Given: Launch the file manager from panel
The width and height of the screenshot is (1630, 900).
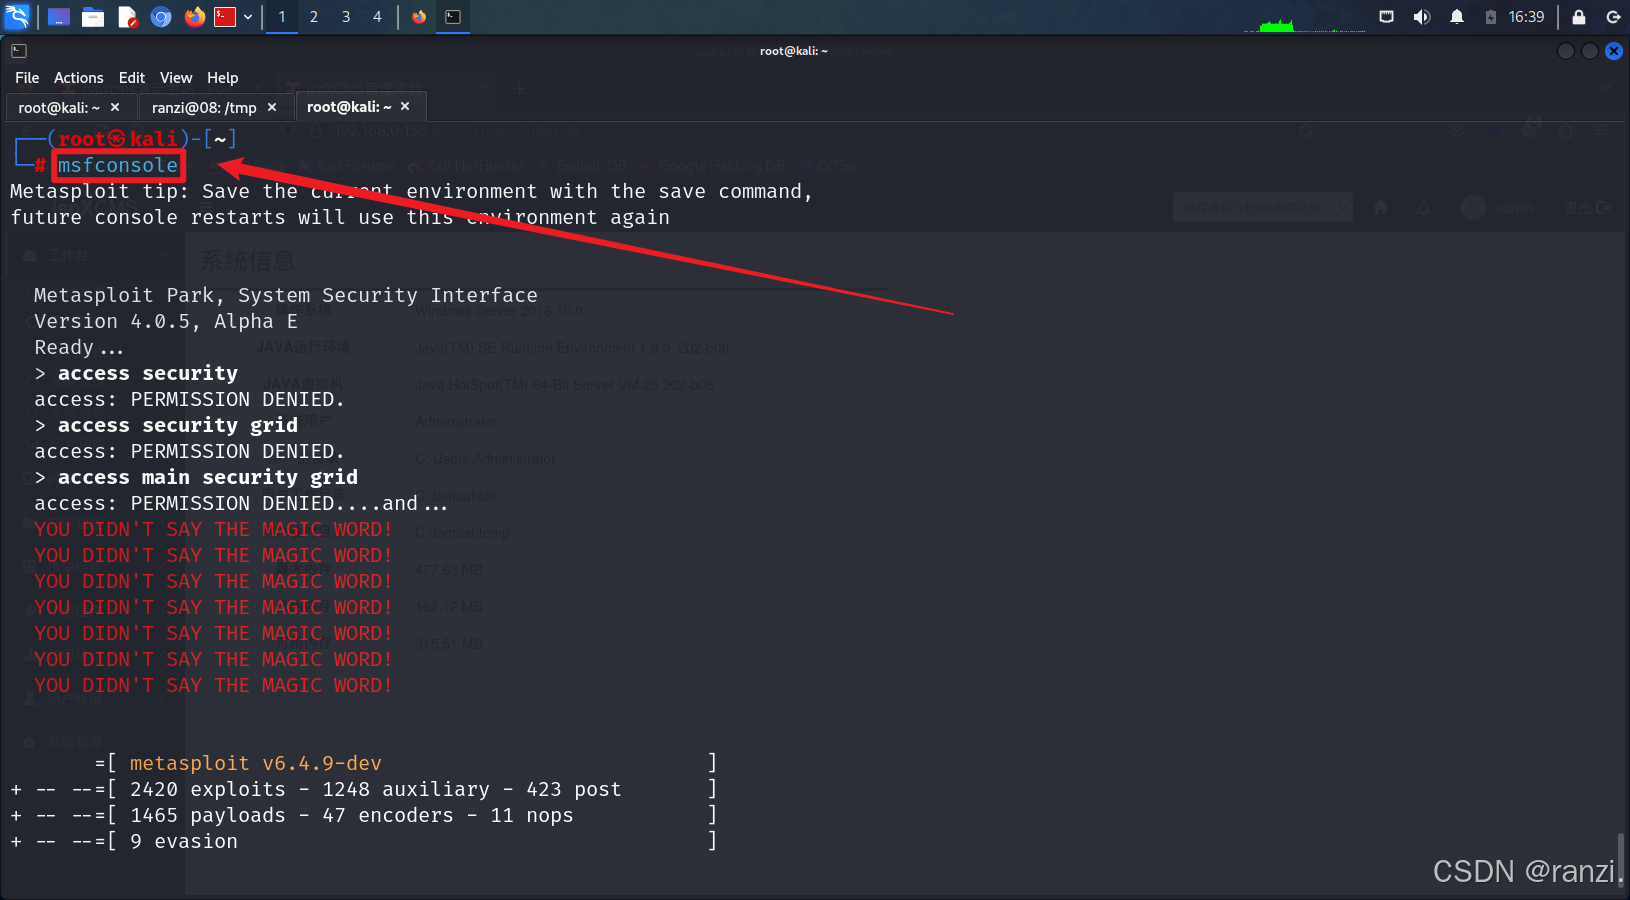Looking at the screenshot, I should coord(93,17).
